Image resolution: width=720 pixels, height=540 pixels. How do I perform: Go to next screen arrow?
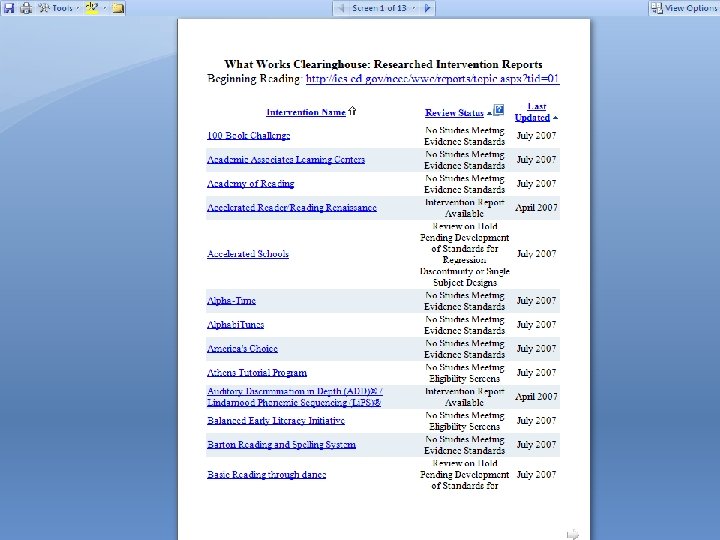428,8
